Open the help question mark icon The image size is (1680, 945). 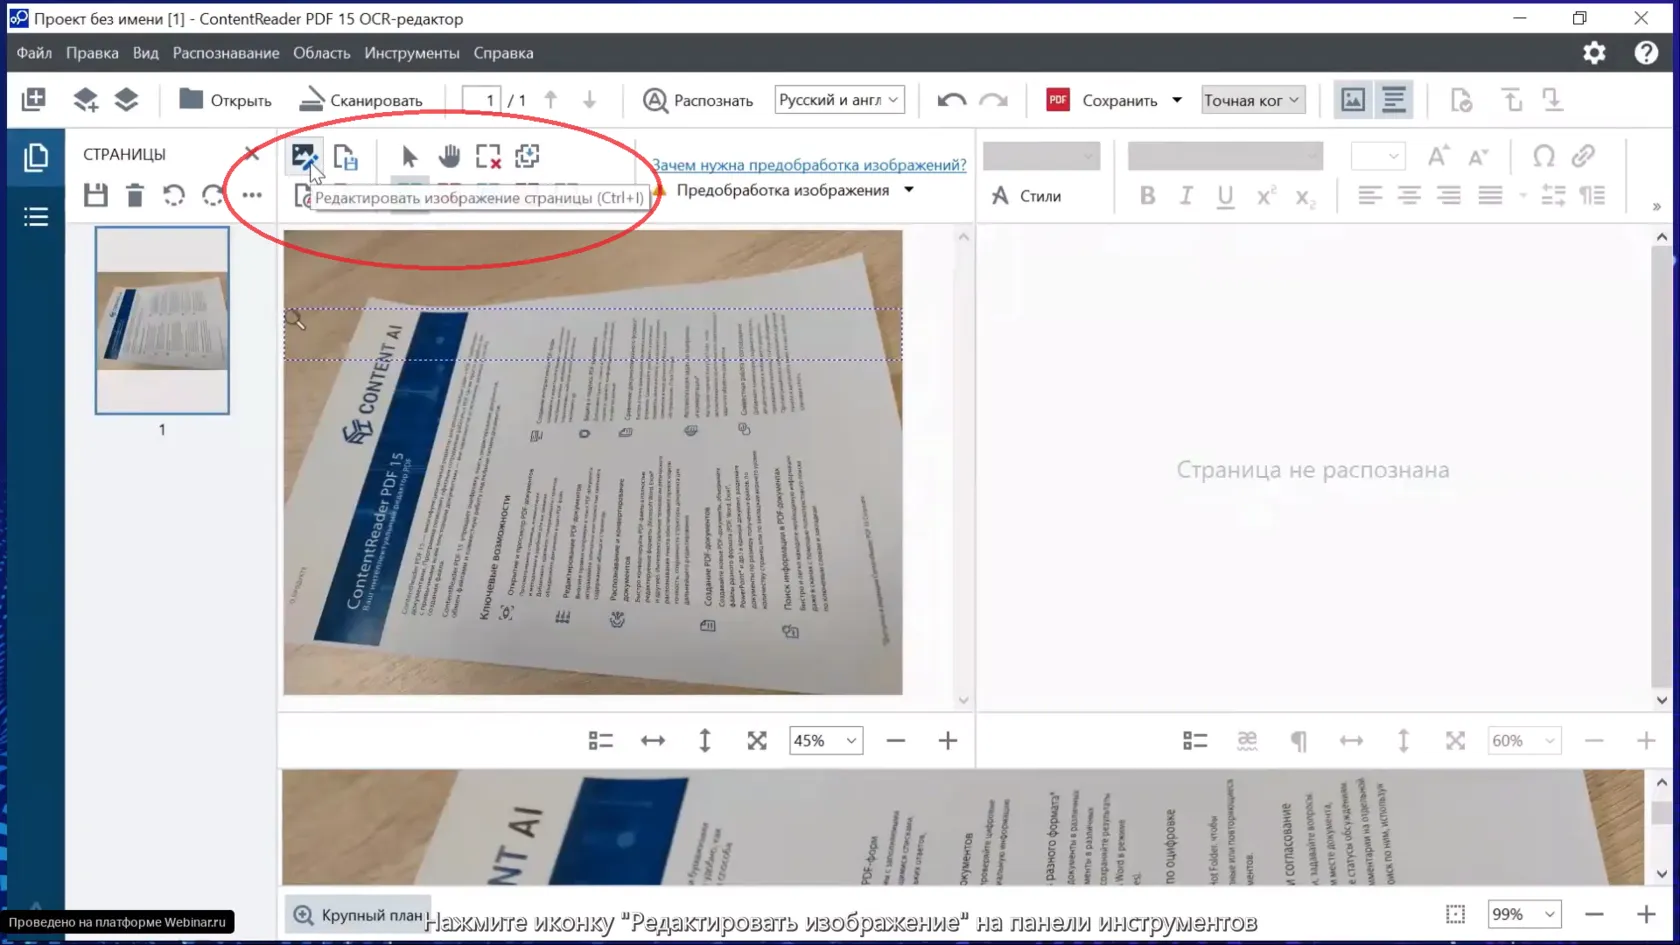tap(1646, 53)
